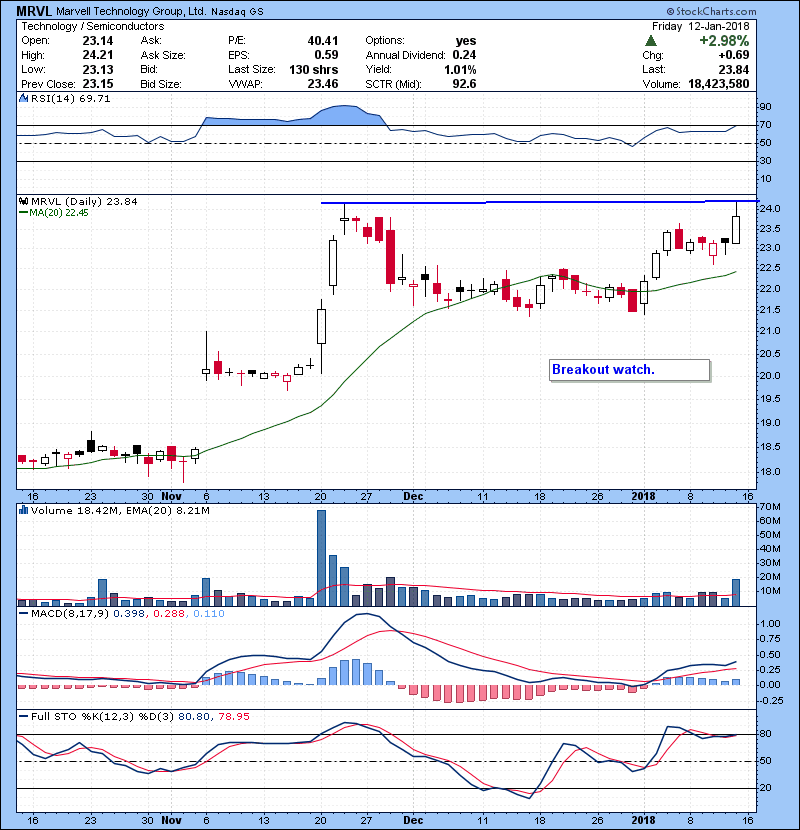
Task: Click the 'Nov' label on the bottom date axis
Action: click(171, 820)
